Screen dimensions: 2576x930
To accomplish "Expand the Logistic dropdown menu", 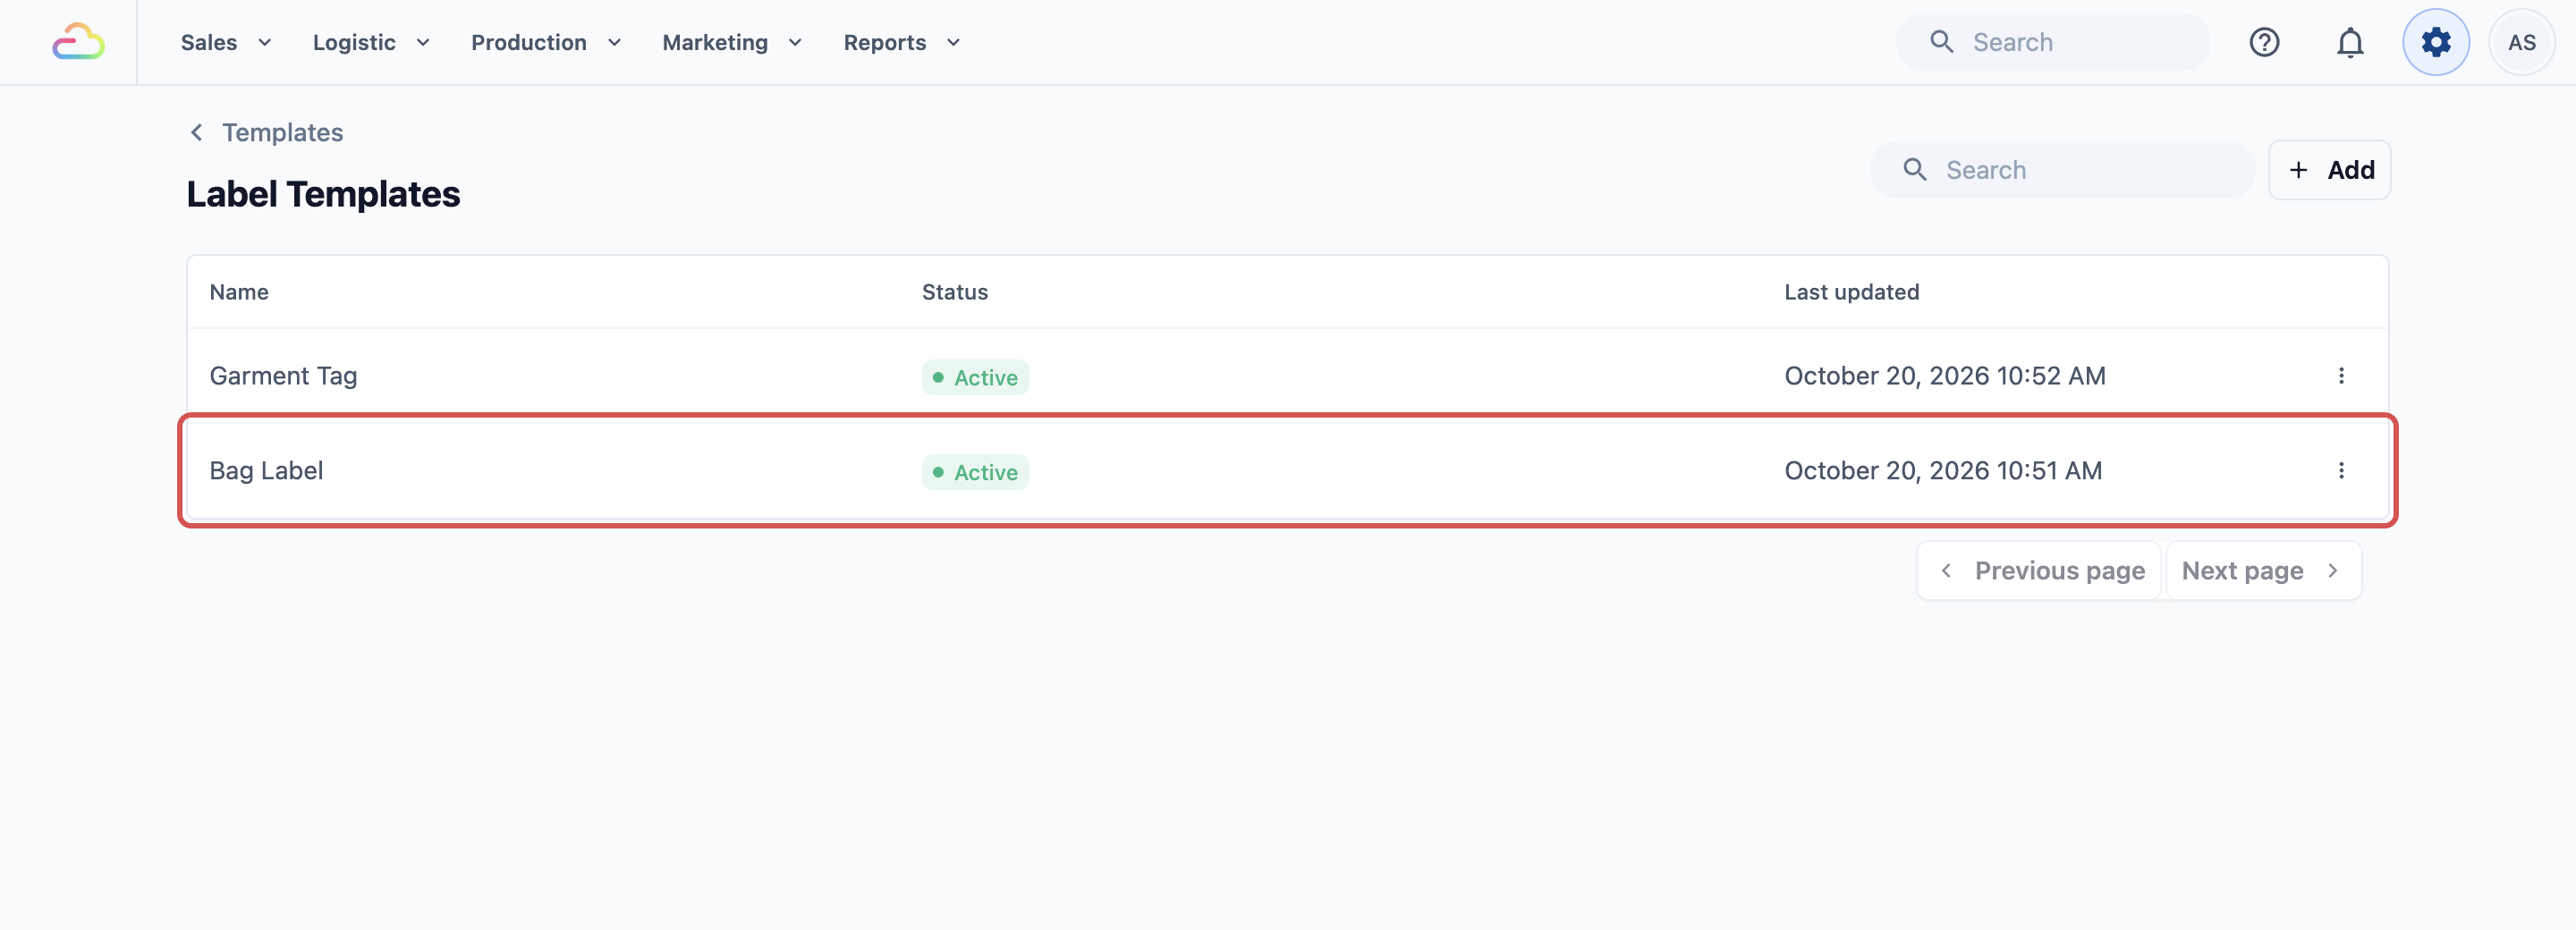I will pos(371,42).
